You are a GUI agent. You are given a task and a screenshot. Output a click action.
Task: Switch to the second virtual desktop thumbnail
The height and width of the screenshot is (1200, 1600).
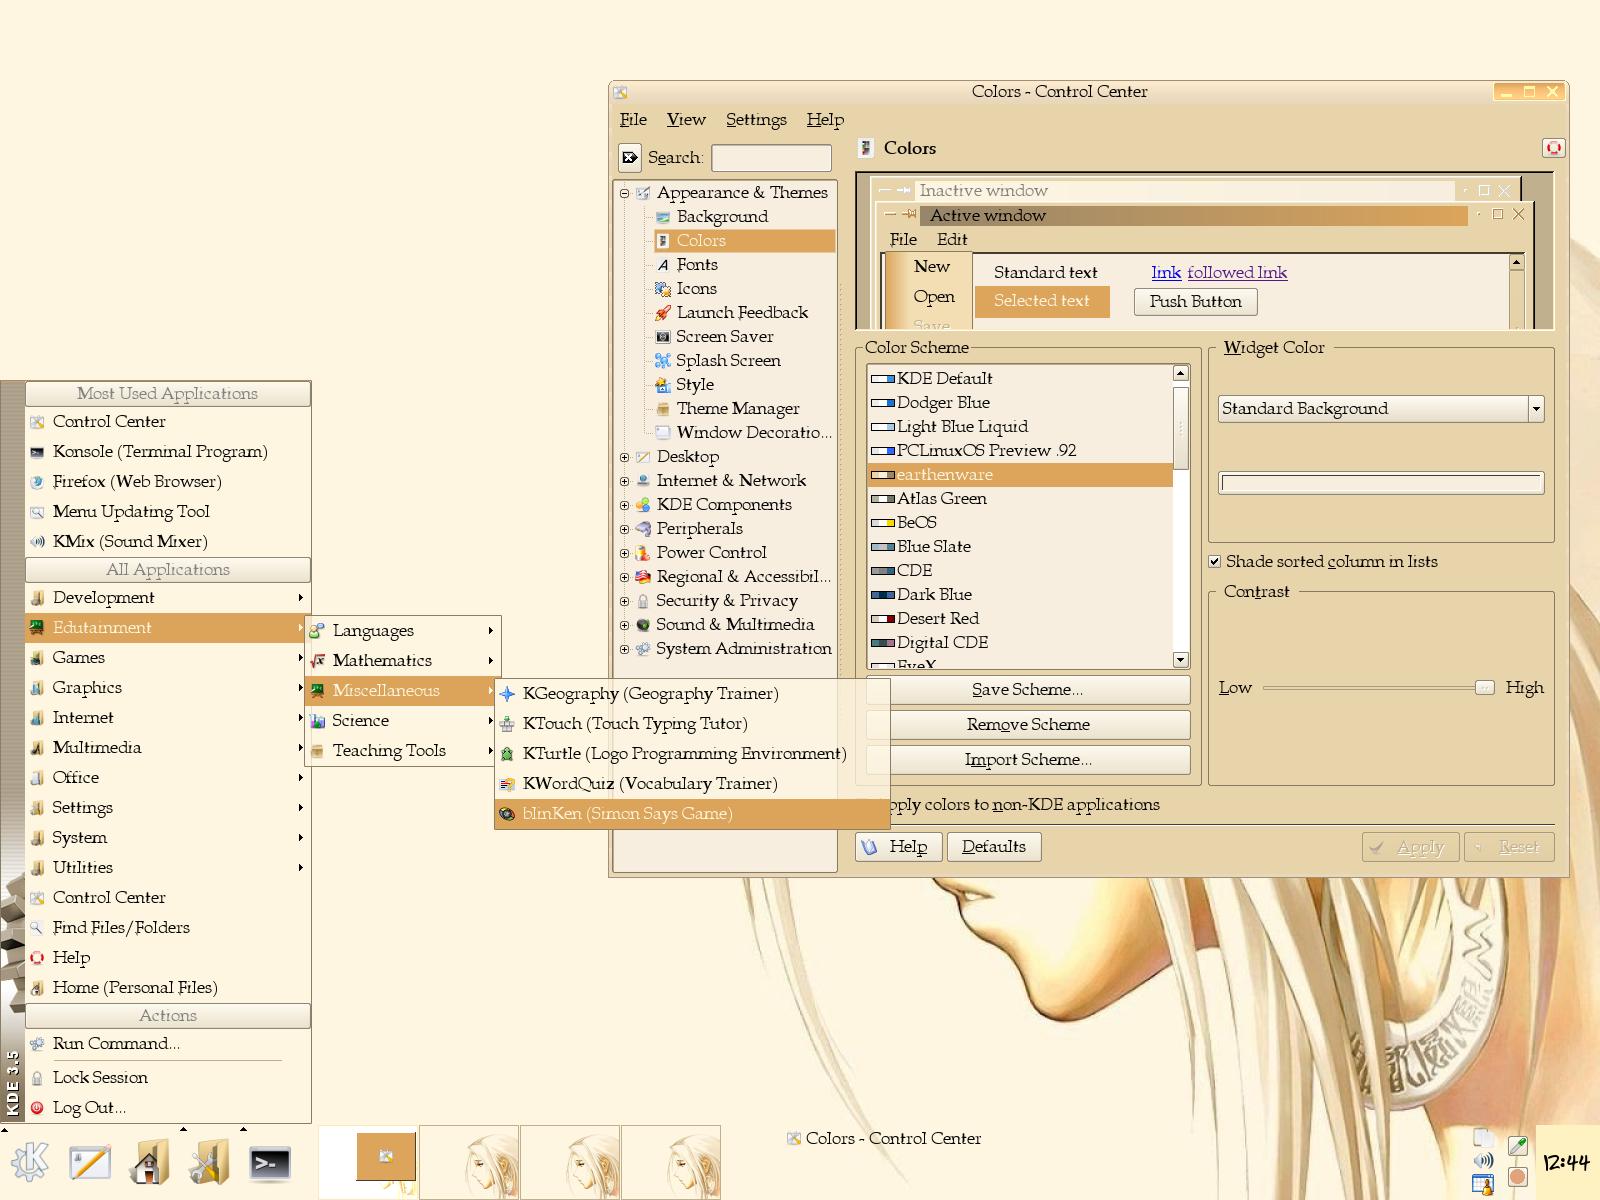click(469, 1161)
